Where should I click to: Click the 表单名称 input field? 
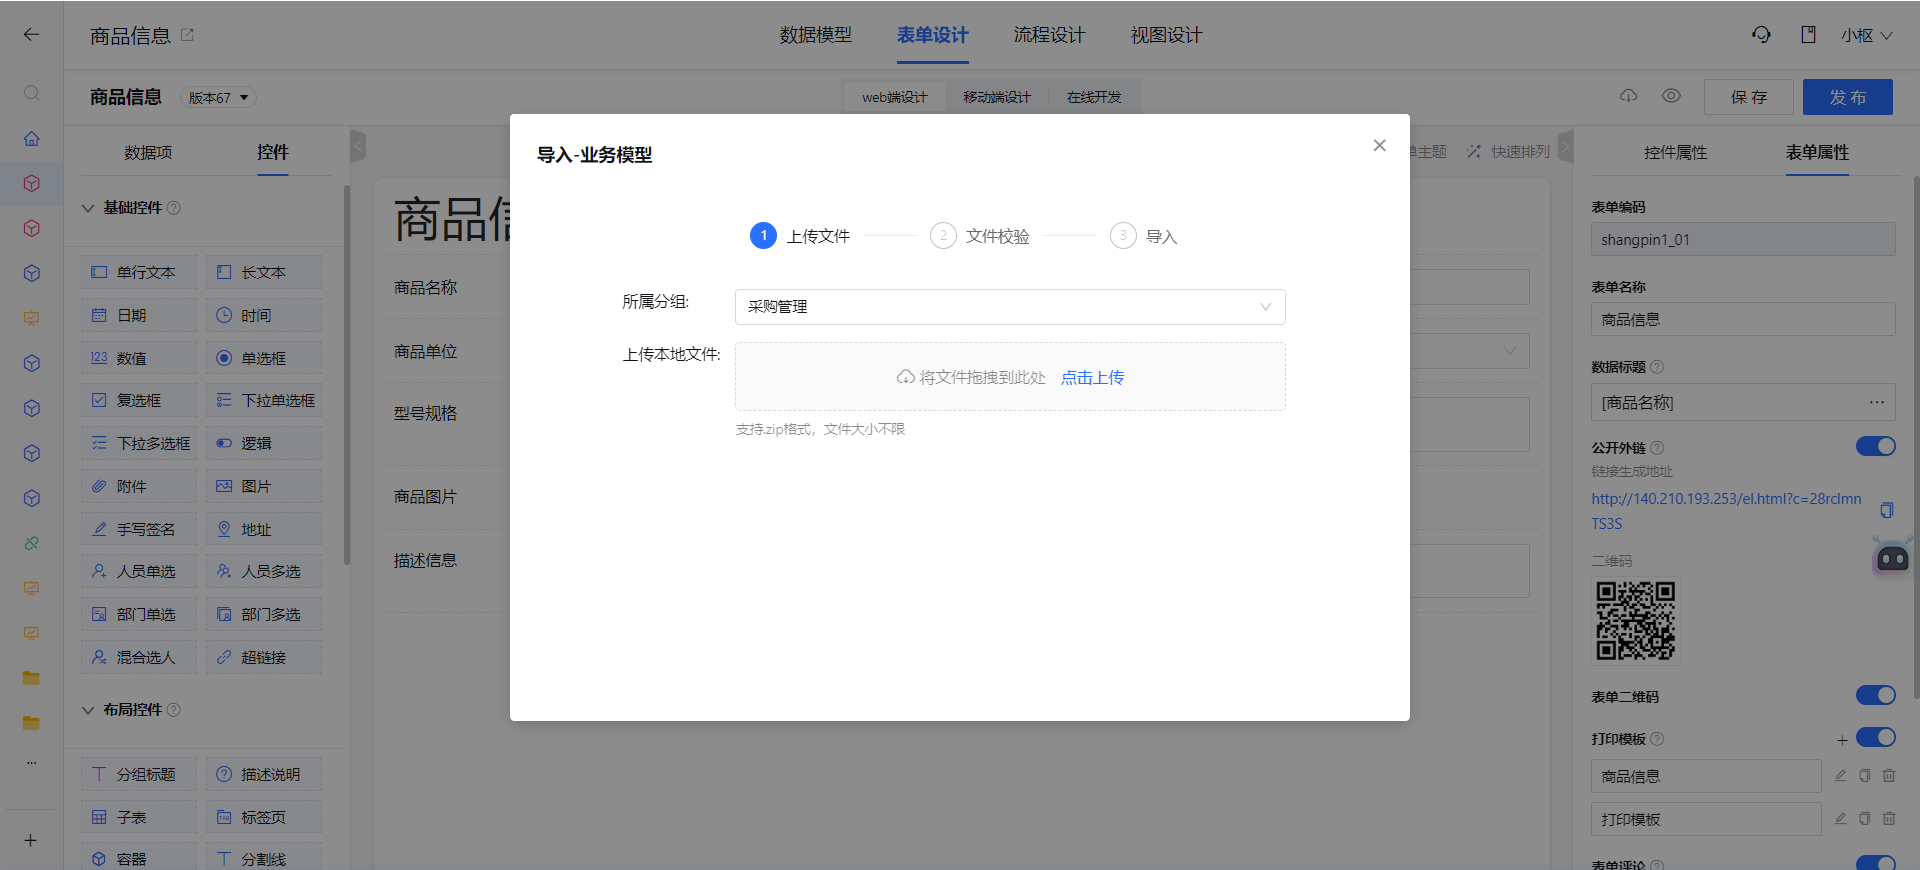[x=1743, y=319]
